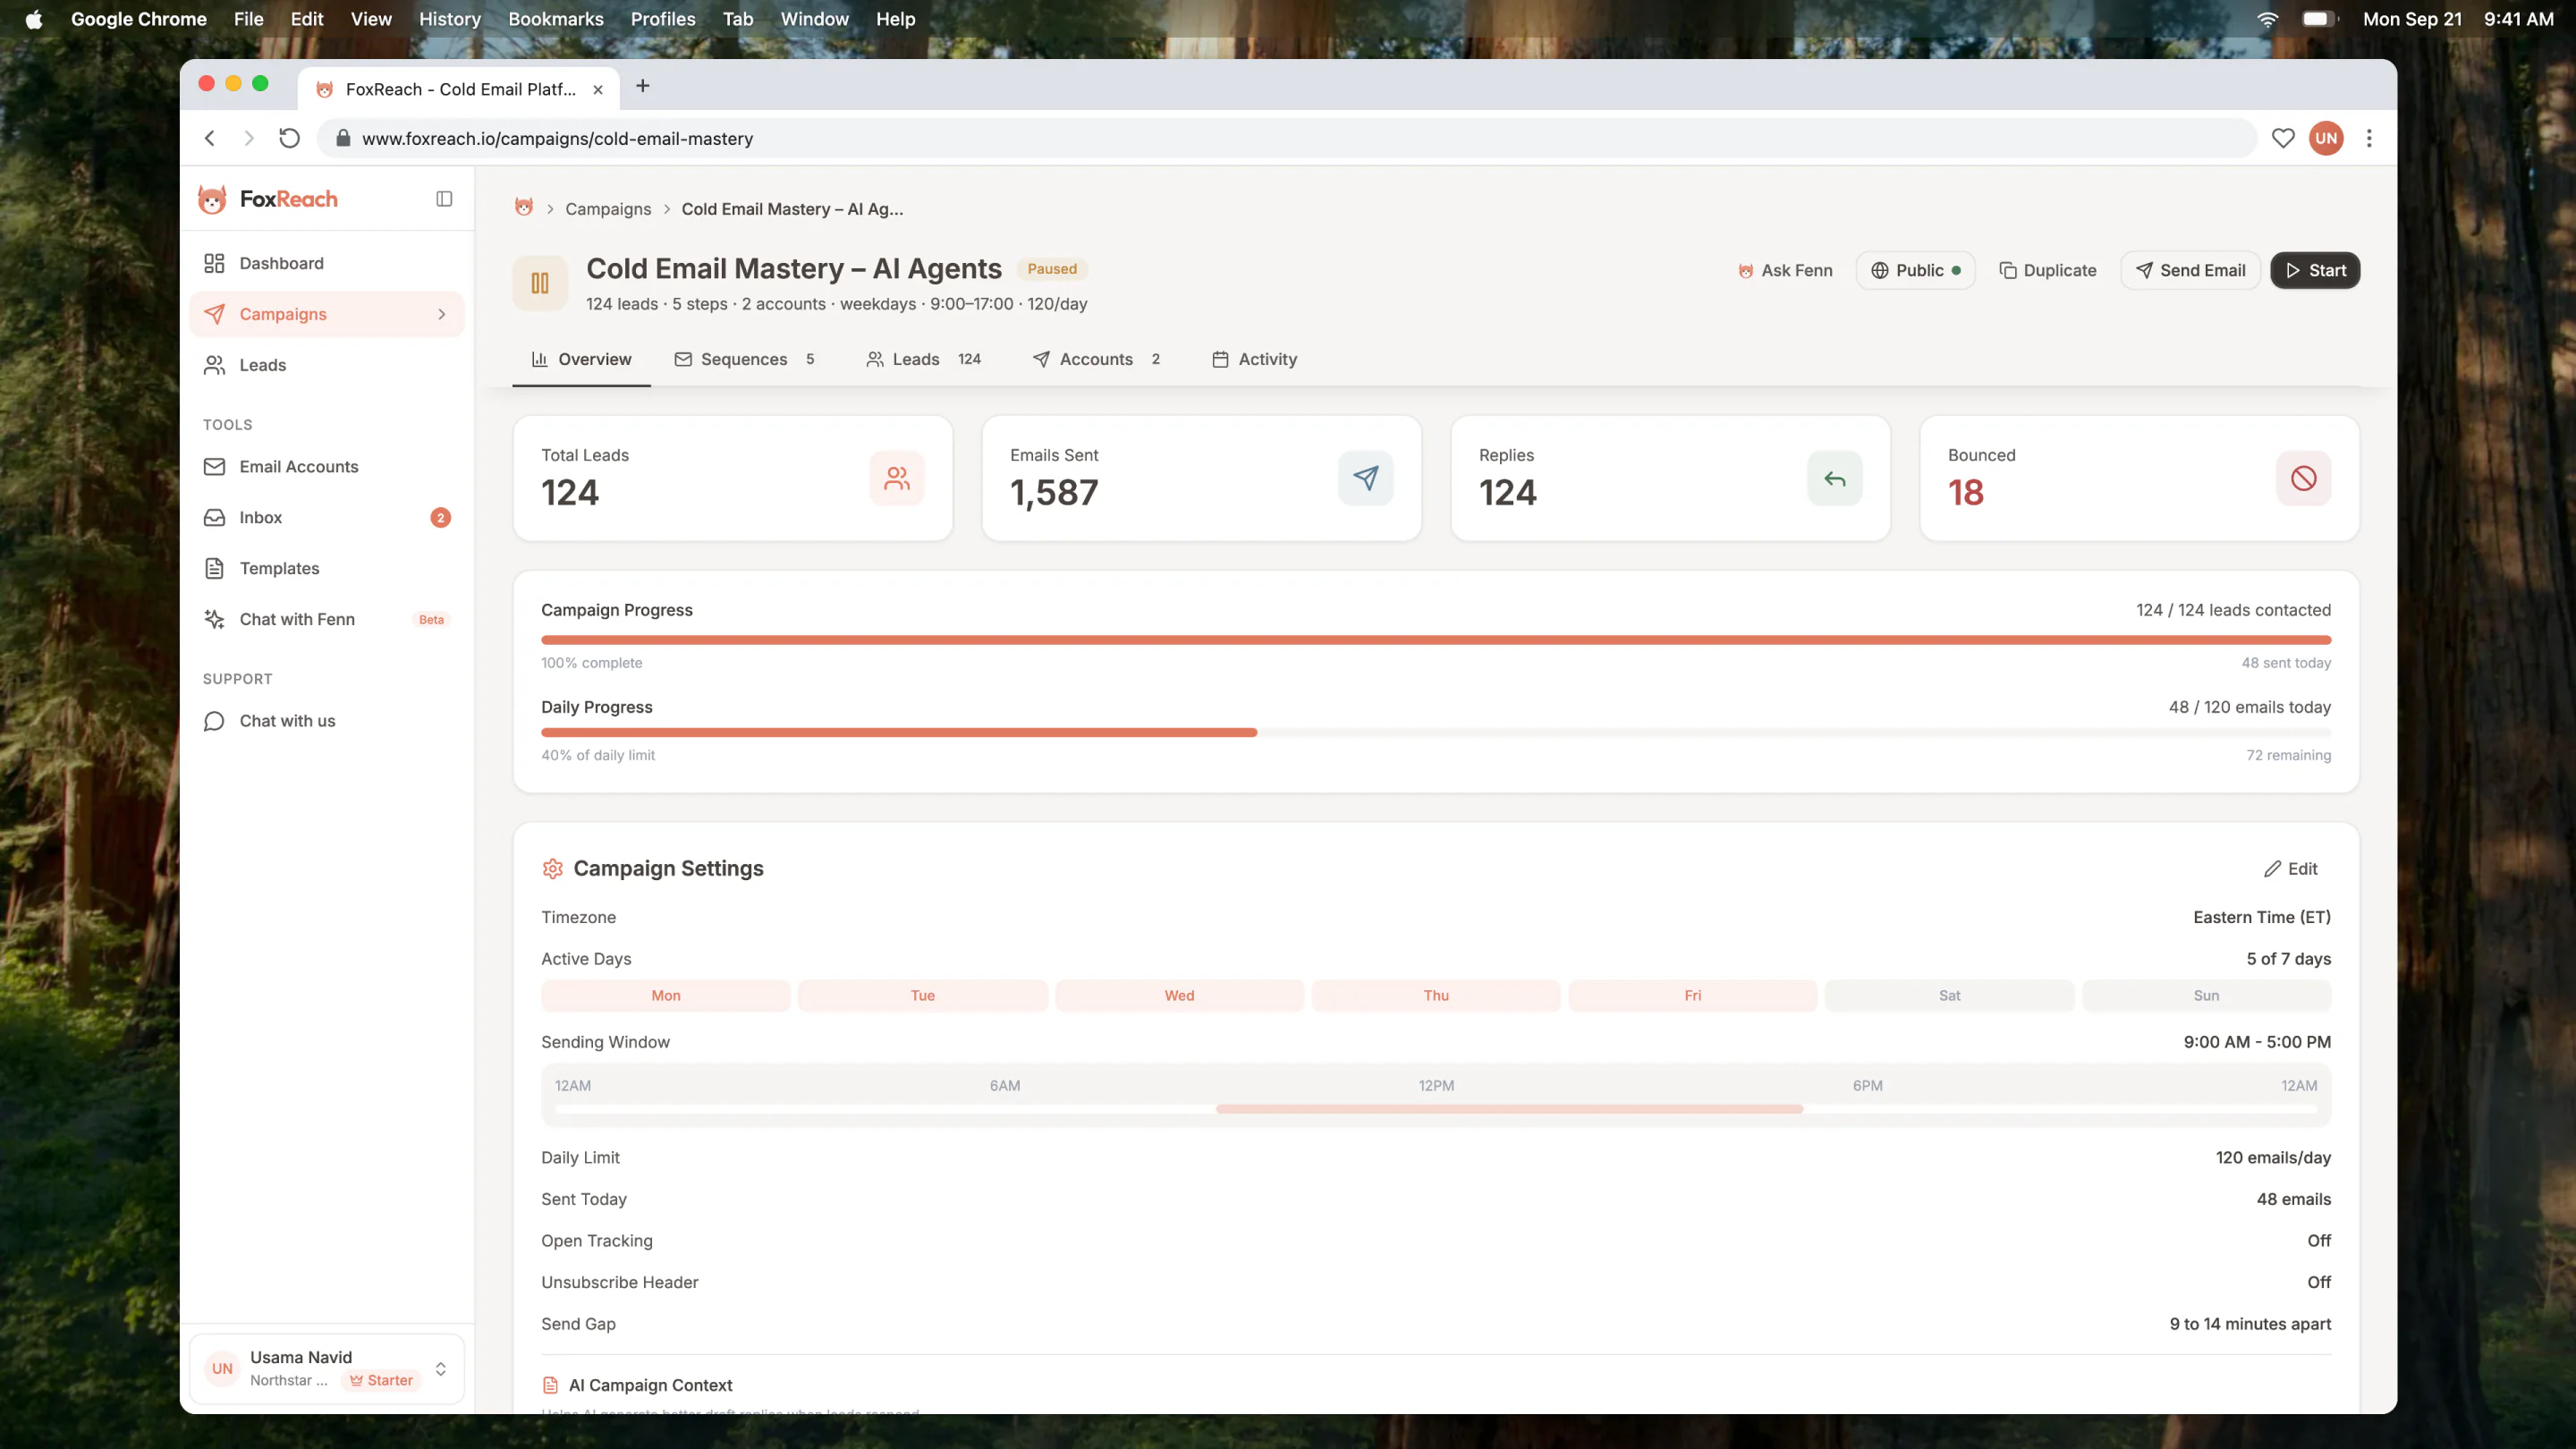Click the Daily Progress bar
Screen dimensions: 2576x1449
tap(1436, 733)
